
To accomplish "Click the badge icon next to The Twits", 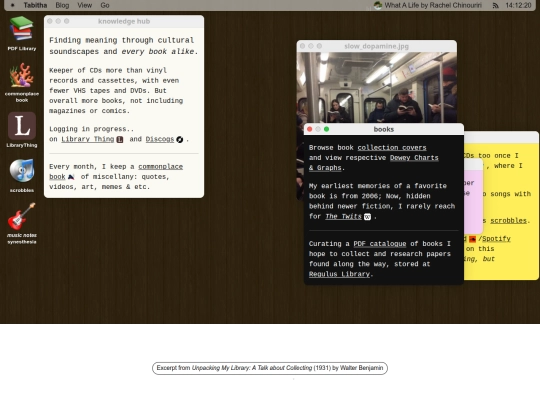I will [x=367, y=217].
